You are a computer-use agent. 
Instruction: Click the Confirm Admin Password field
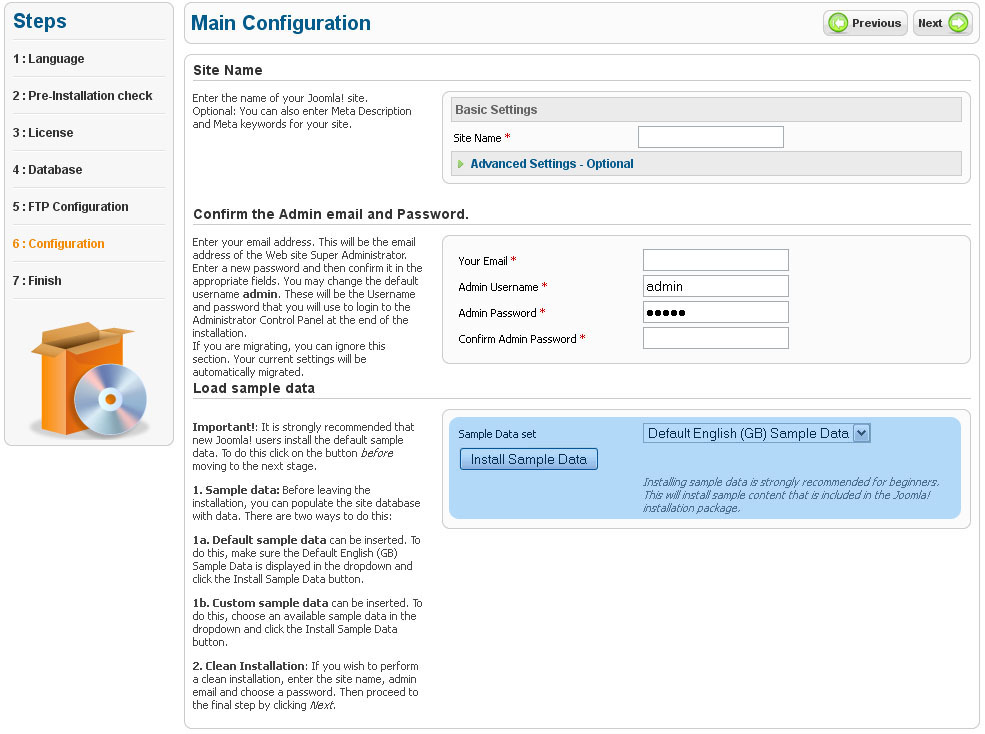point(715,338)
